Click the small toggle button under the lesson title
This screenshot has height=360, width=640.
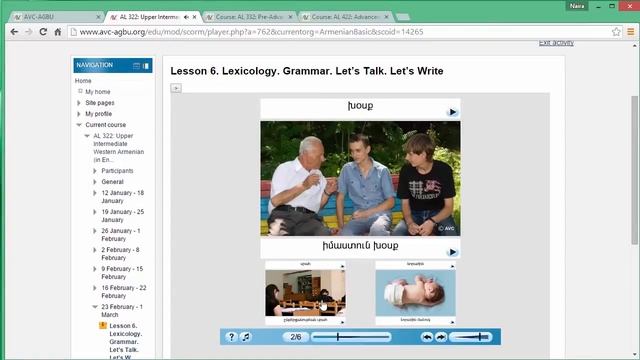pos(176,88)
